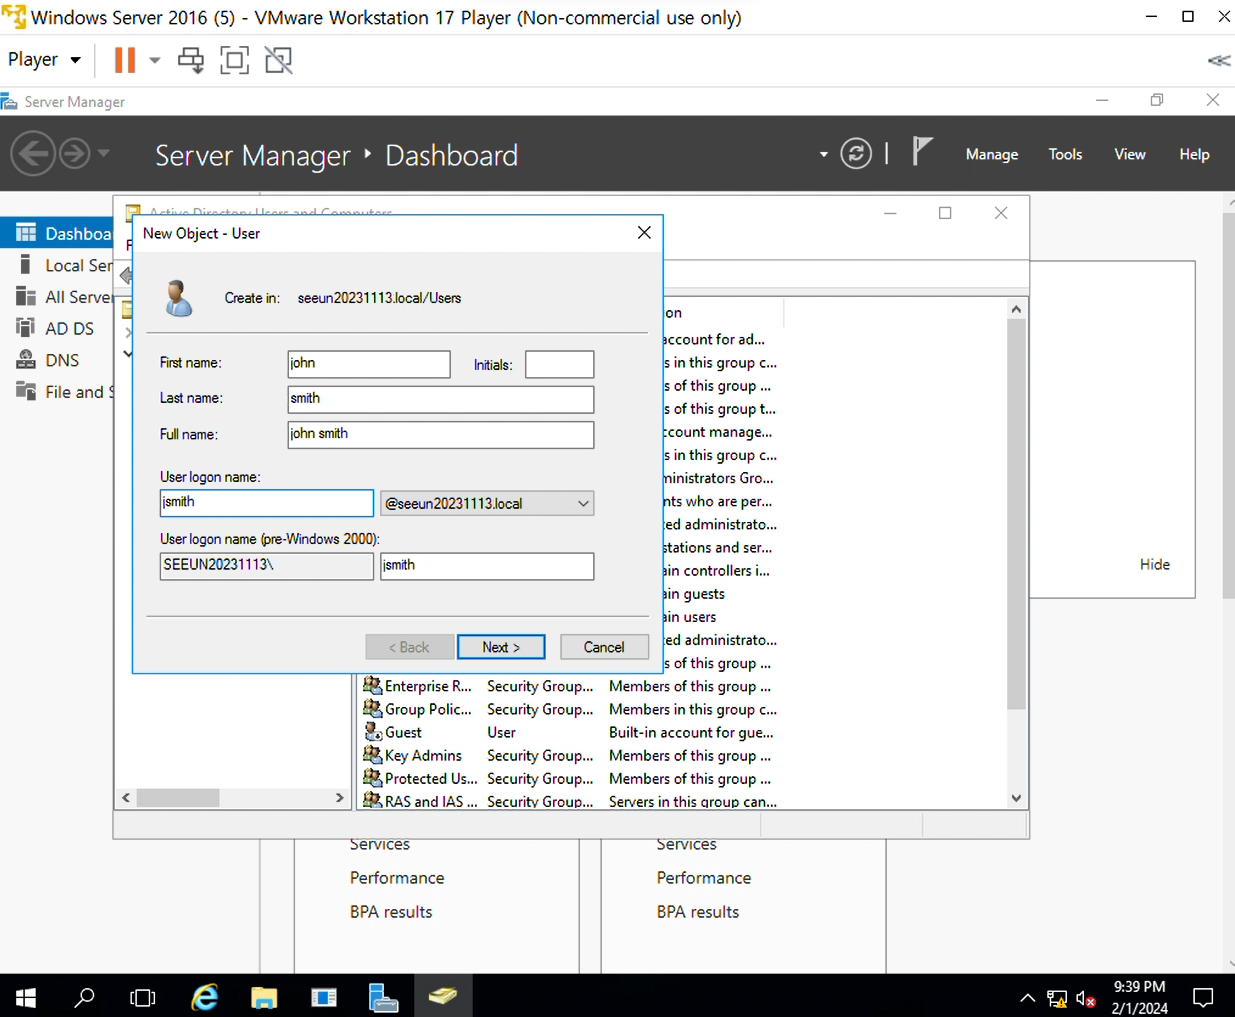Open the View menu

click(1130, 154)
